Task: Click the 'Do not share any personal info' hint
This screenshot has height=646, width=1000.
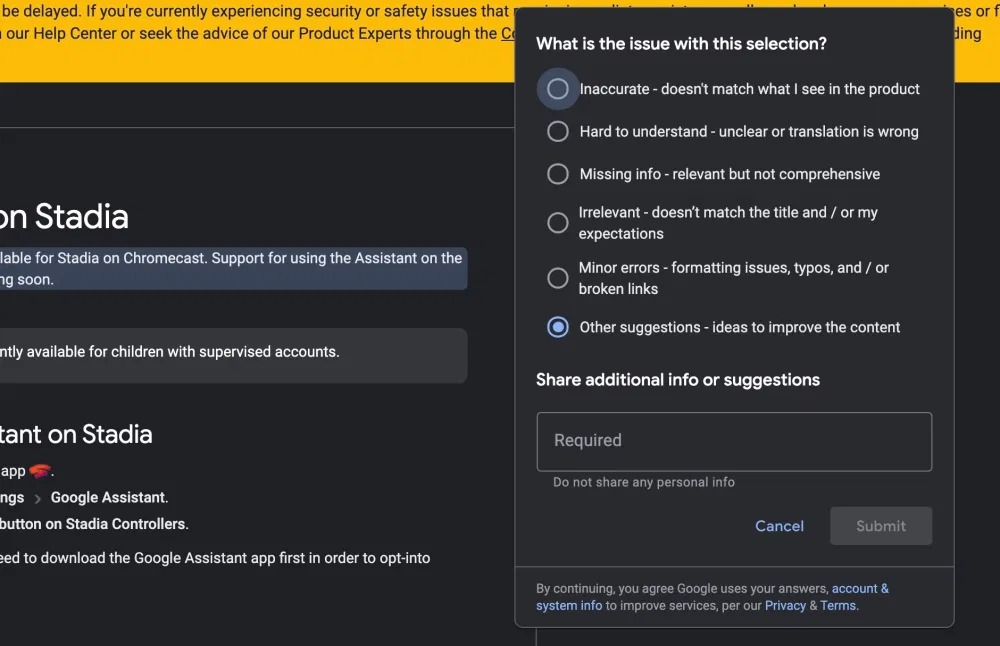Action: click(644, 482)
